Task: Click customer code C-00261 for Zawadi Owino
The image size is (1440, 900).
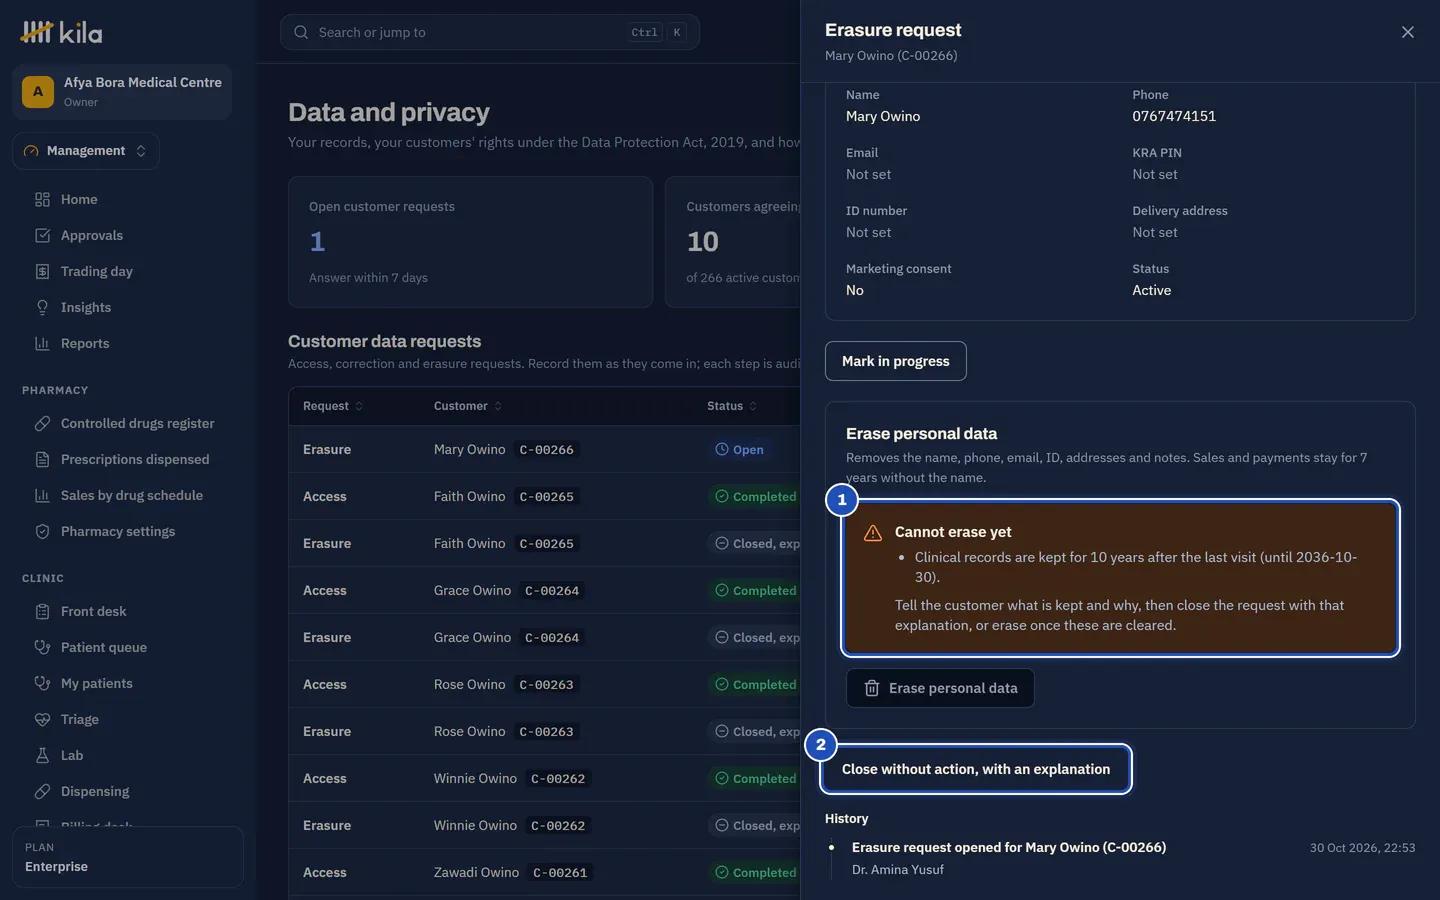Action: click(x=560, y=873)
